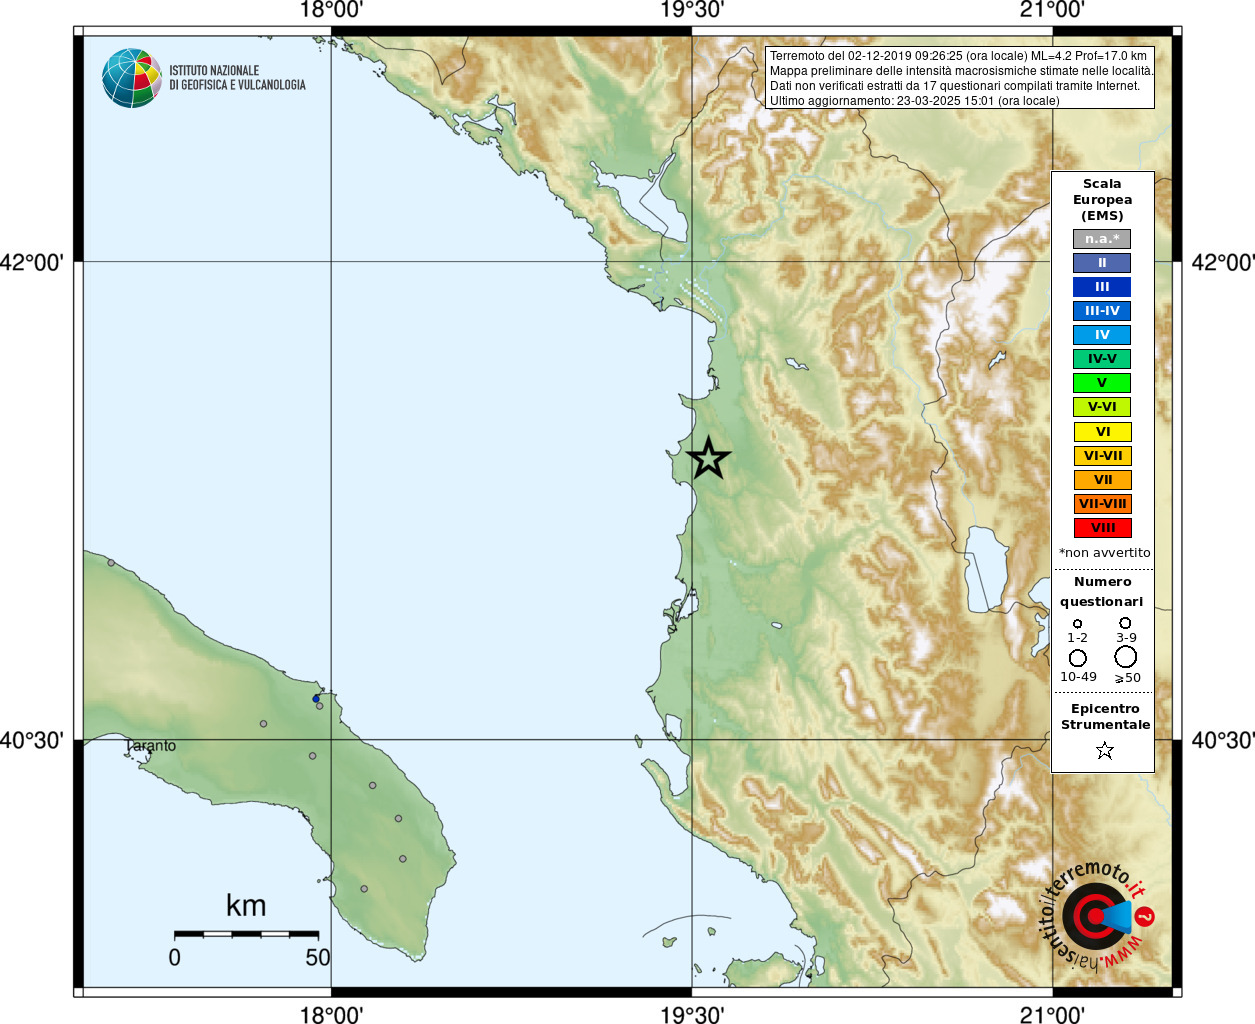The height and width of the screenshot is (1024, 1255).
Task: Select the gray n.a.* legend swatch
Action: click(1102, 239)
